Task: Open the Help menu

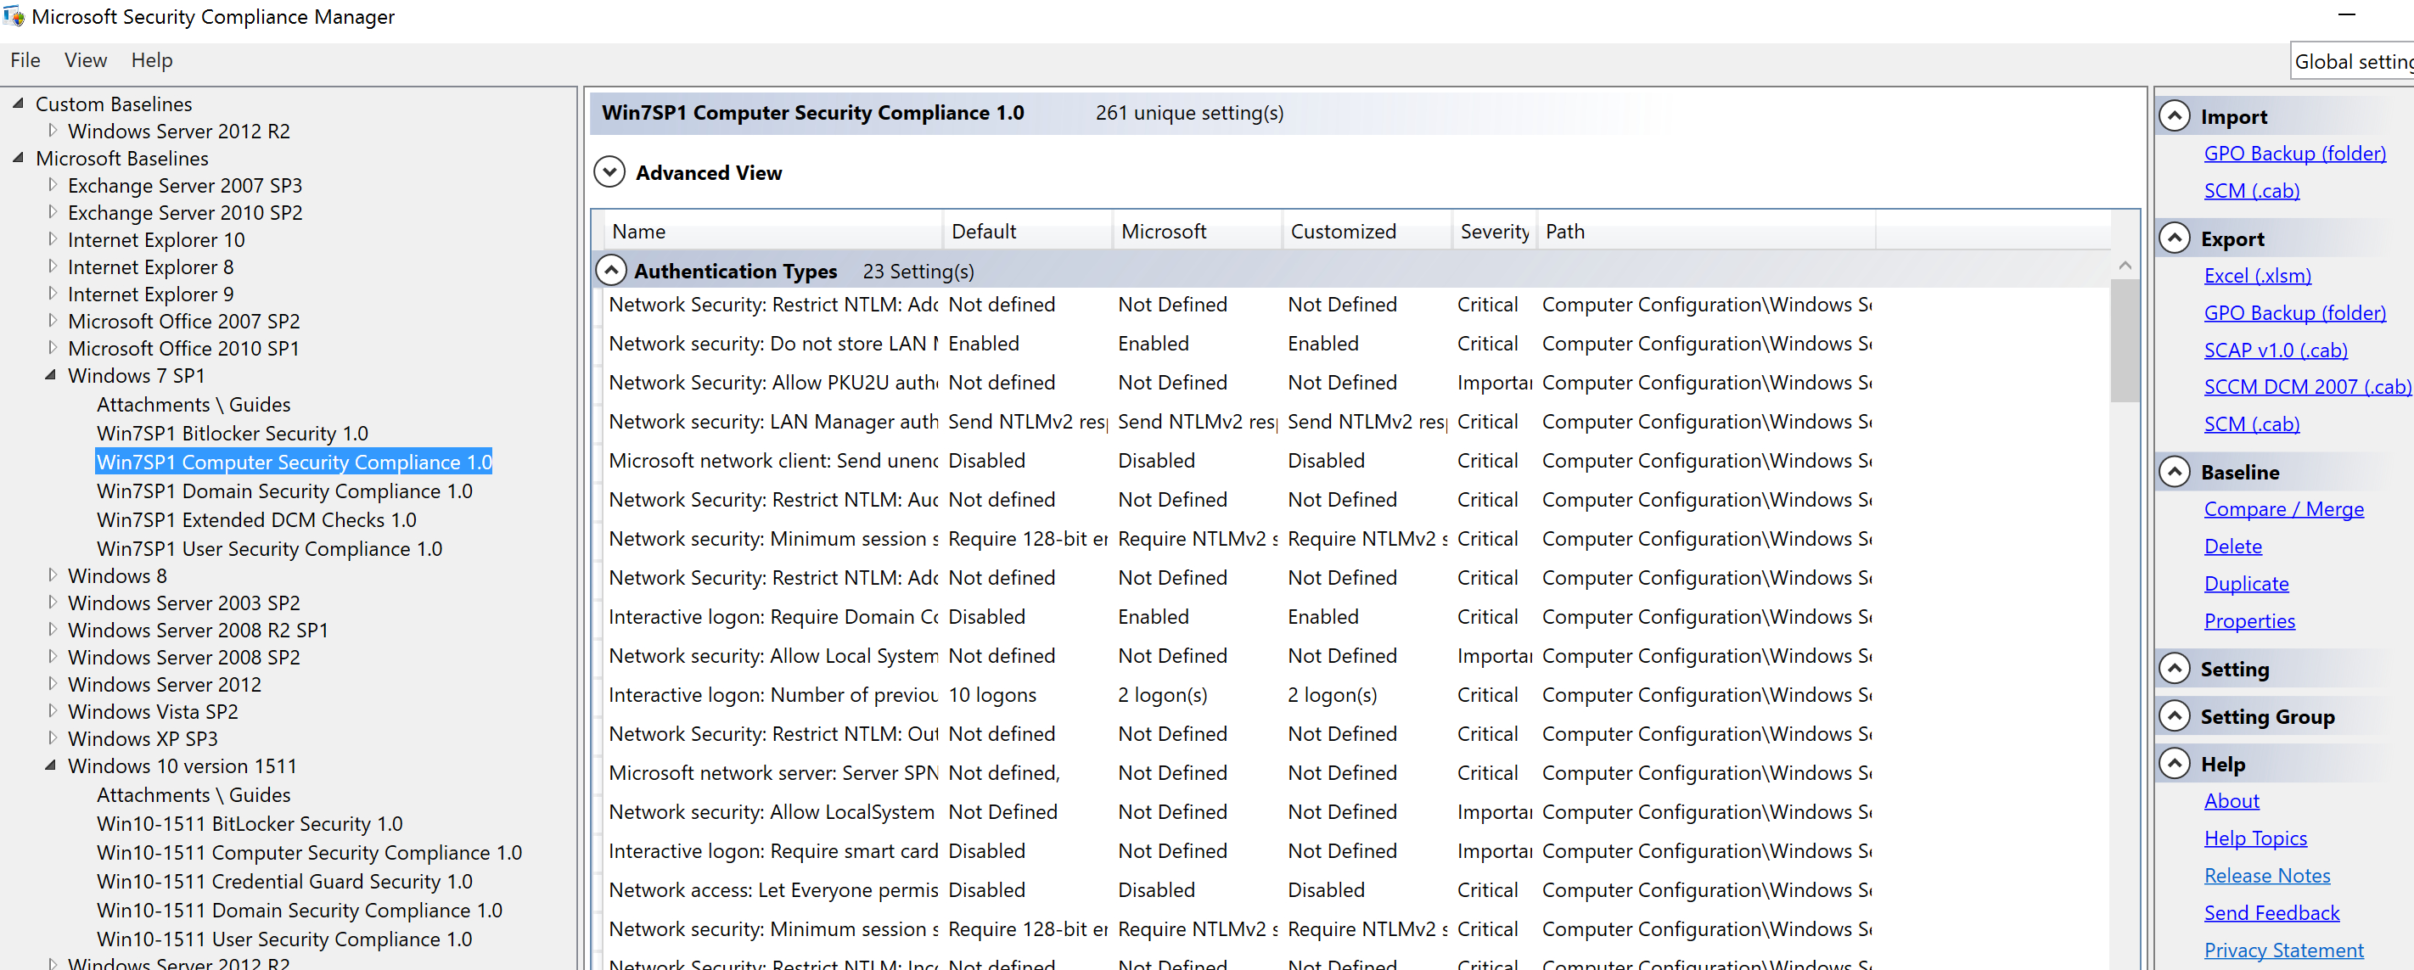Action: tap(151, 60)
